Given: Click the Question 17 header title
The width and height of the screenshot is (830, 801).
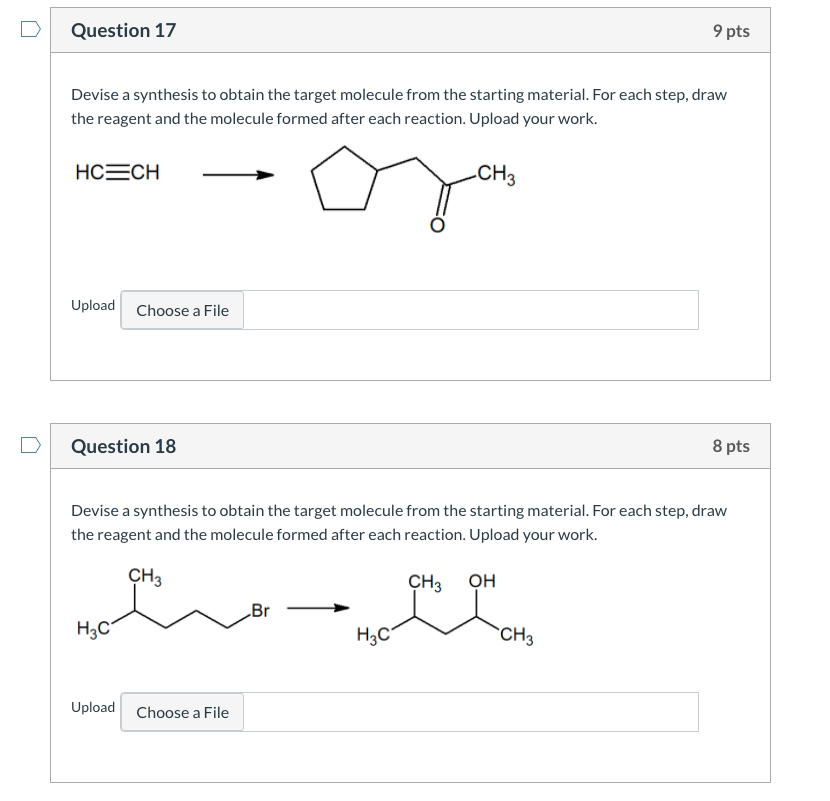Looking at the screenshot, I should click(x=123, y=30).
